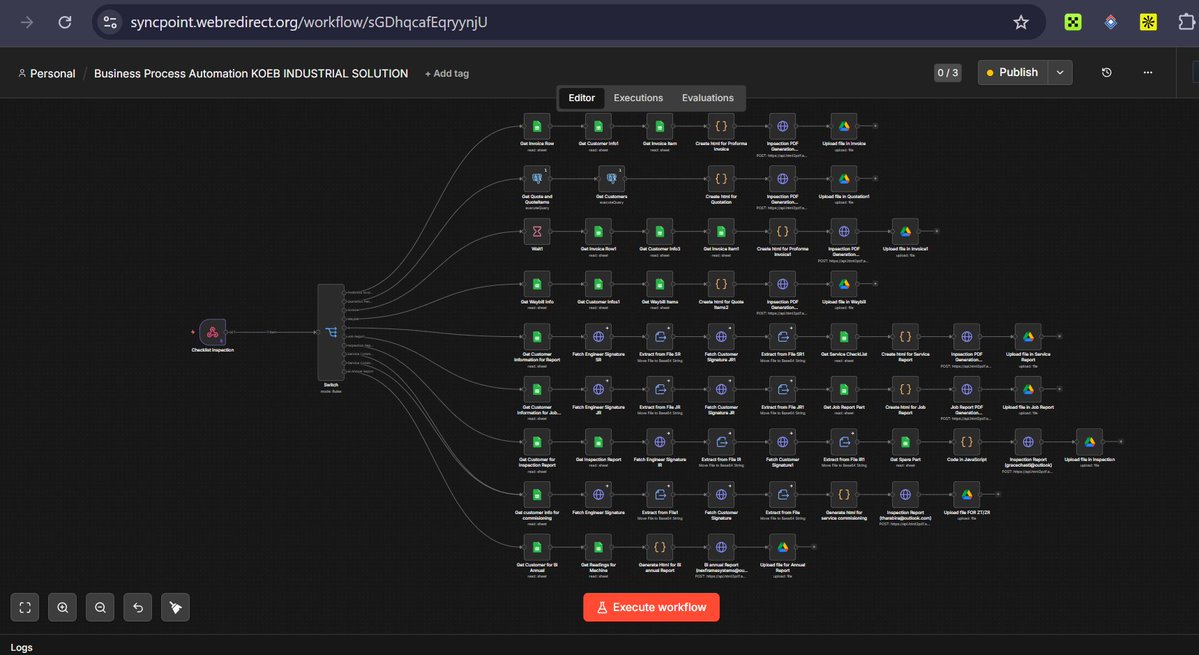Viewport: 1199px width, 655px height.
Task: Select Extract from File JR node
Action: coord(659,390)
